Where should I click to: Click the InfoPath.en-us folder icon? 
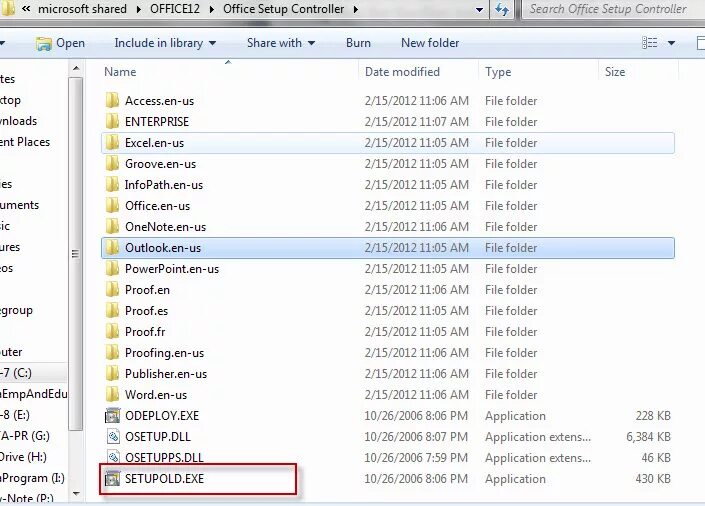112,184
